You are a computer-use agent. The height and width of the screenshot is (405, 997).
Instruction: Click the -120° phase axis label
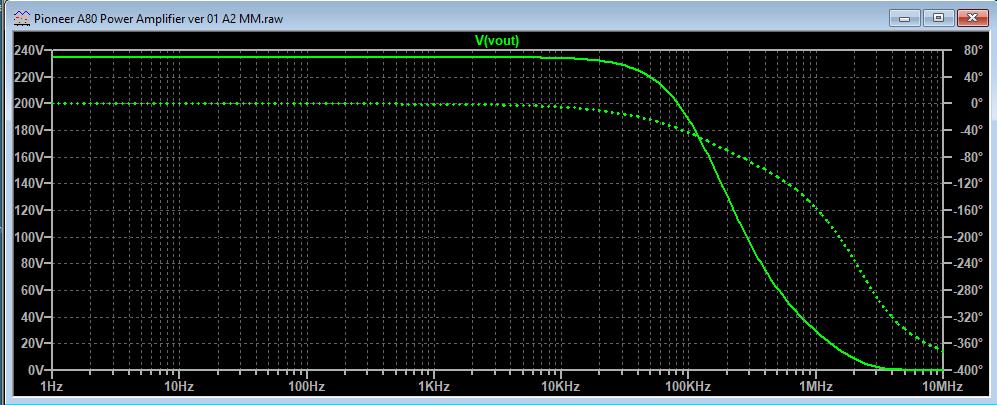coord(966,184)
